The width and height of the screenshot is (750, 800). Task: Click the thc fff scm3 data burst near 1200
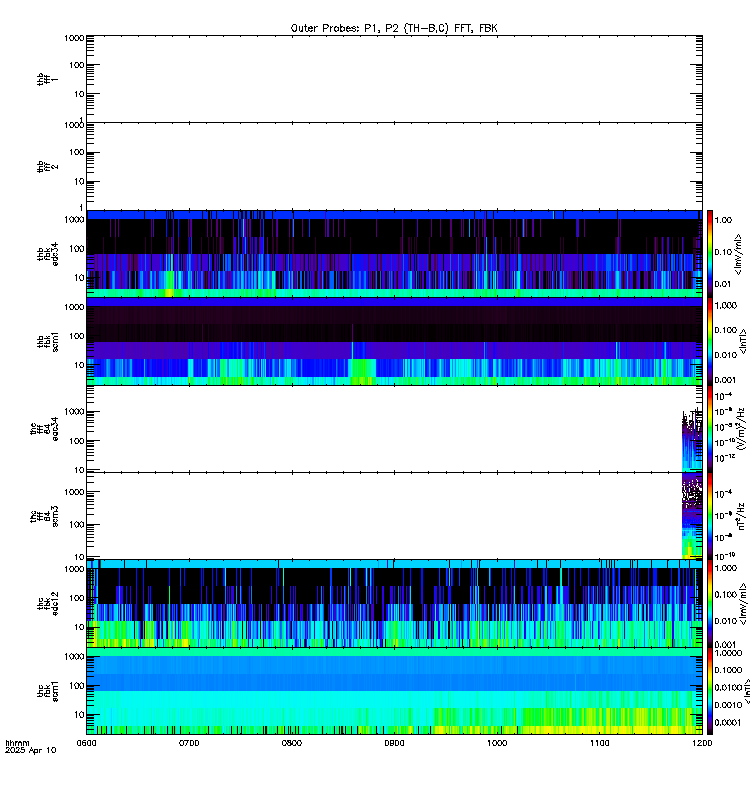click(x=692, y=516)
